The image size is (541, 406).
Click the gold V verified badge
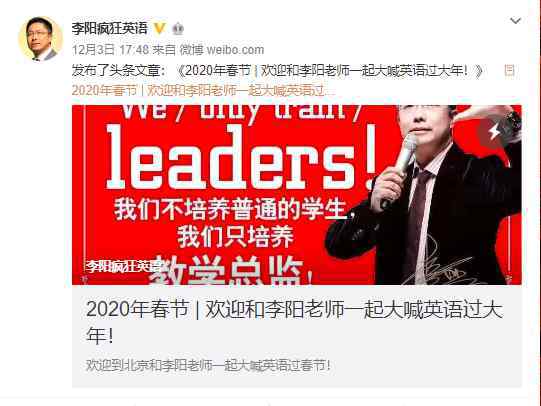click(x=159, y=29)
